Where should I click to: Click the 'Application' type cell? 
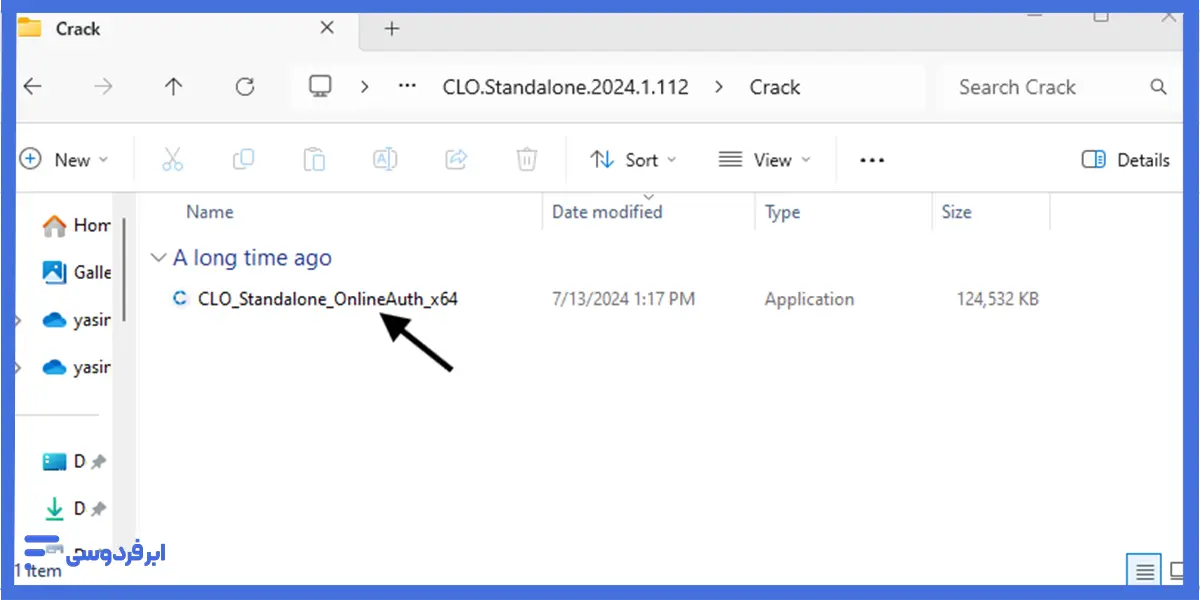point(809,298)
